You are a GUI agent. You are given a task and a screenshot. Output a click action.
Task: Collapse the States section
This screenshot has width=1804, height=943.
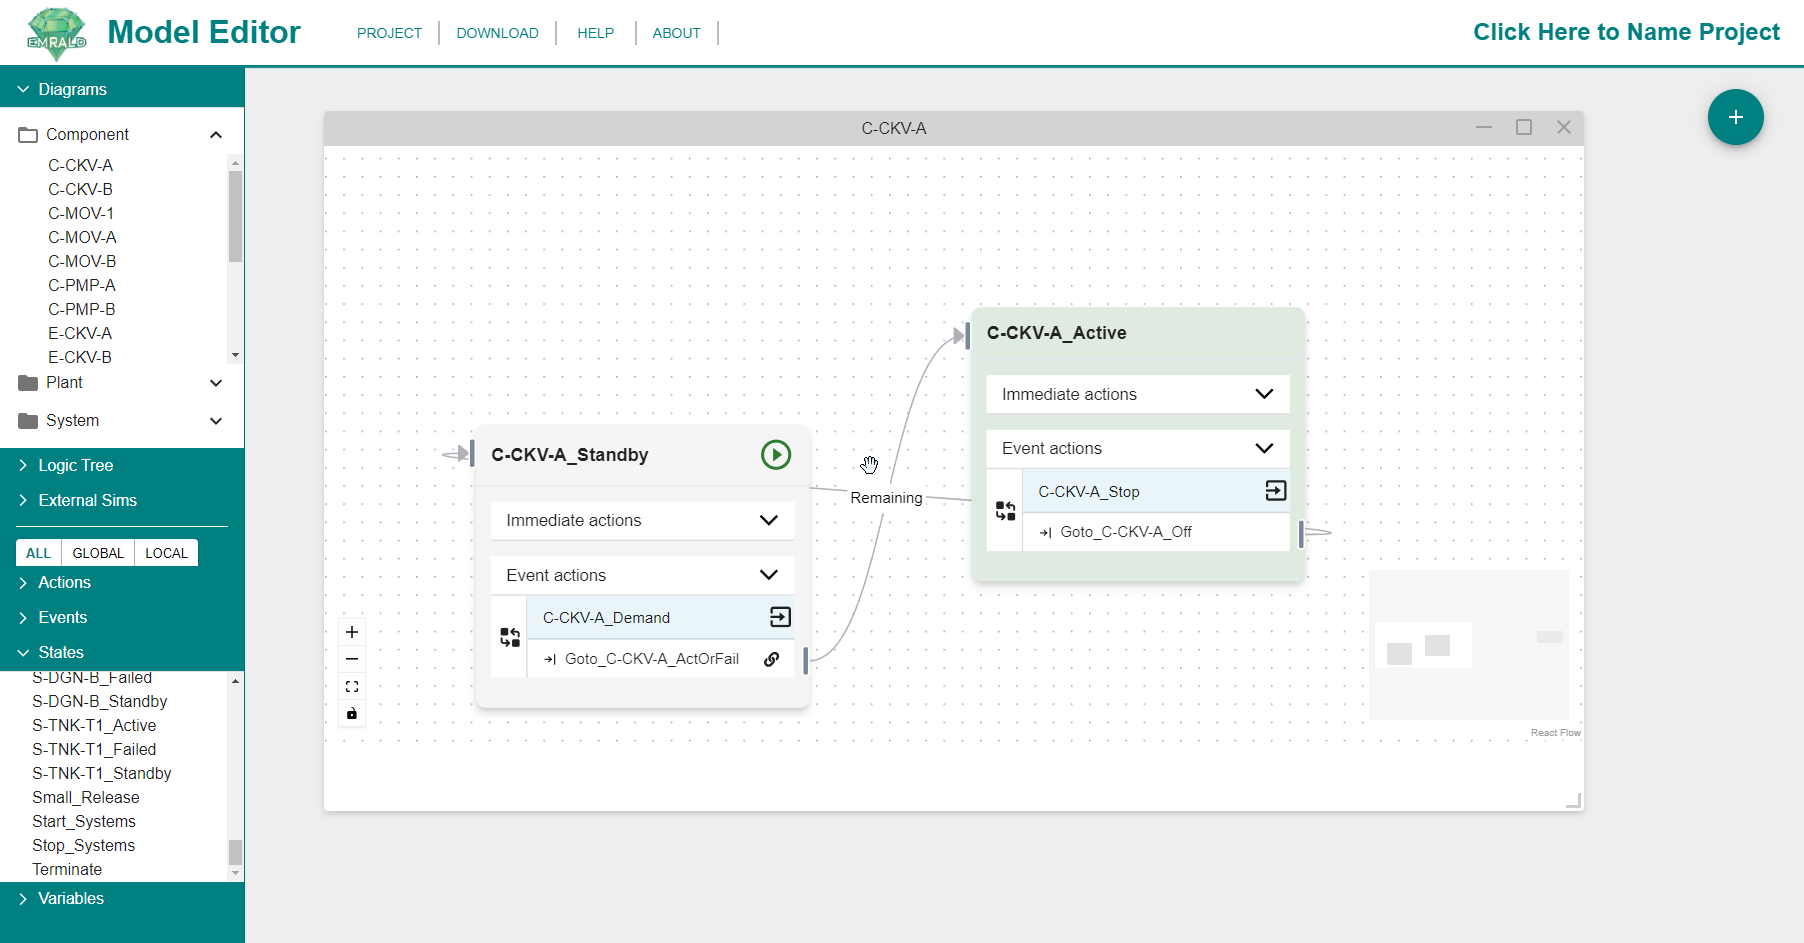click(23, 652)
